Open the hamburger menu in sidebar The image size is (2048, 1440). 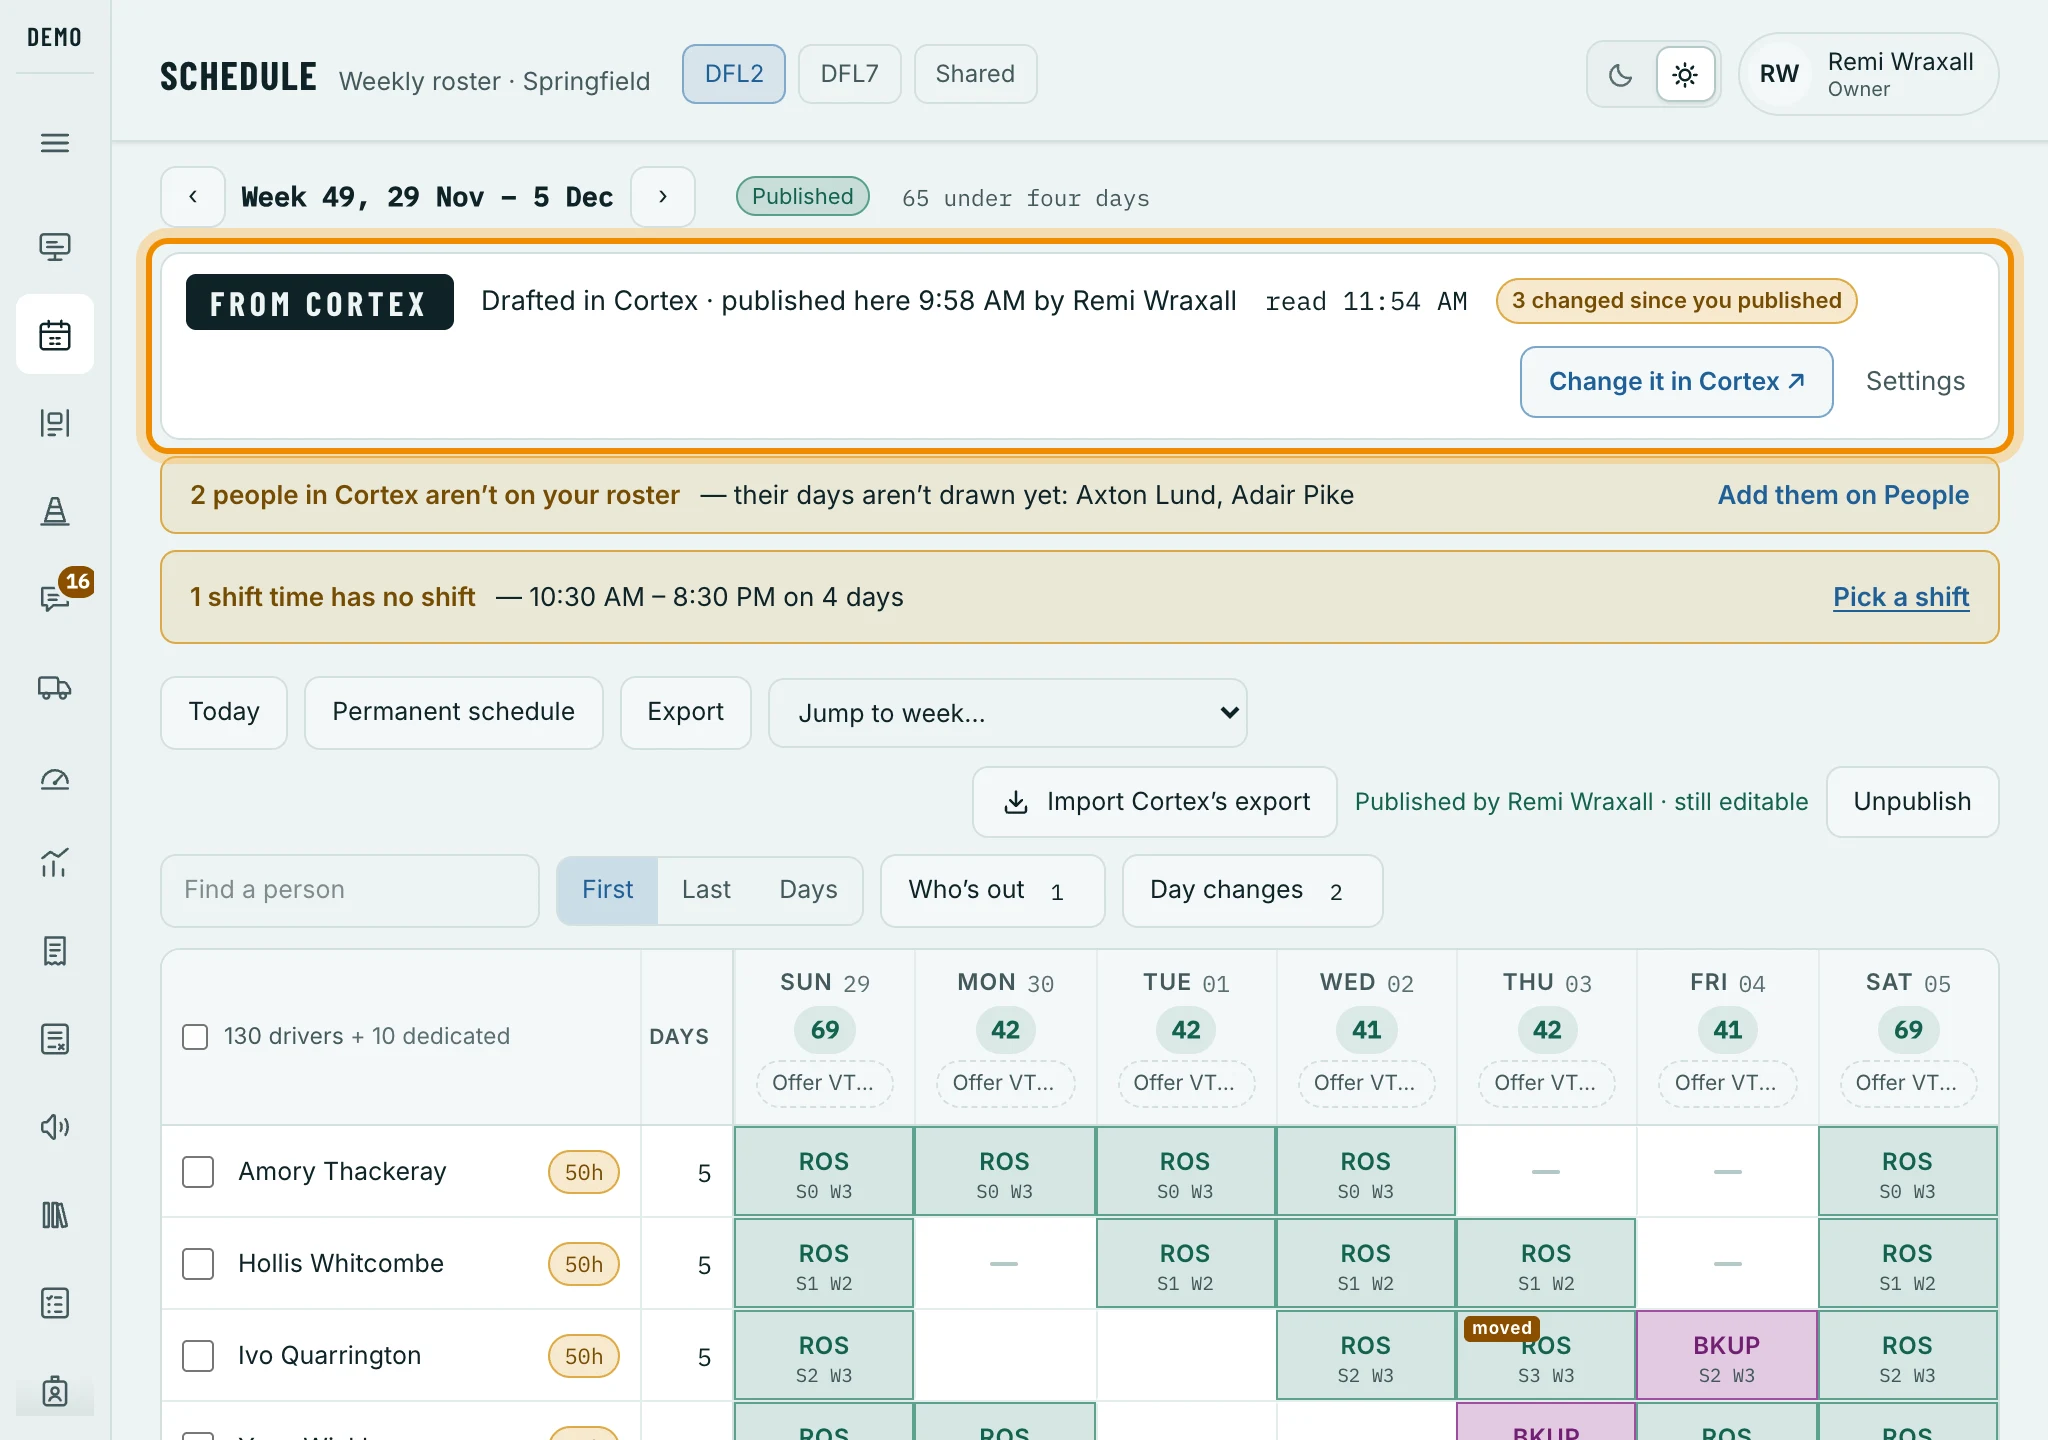(x=55, y=143)
